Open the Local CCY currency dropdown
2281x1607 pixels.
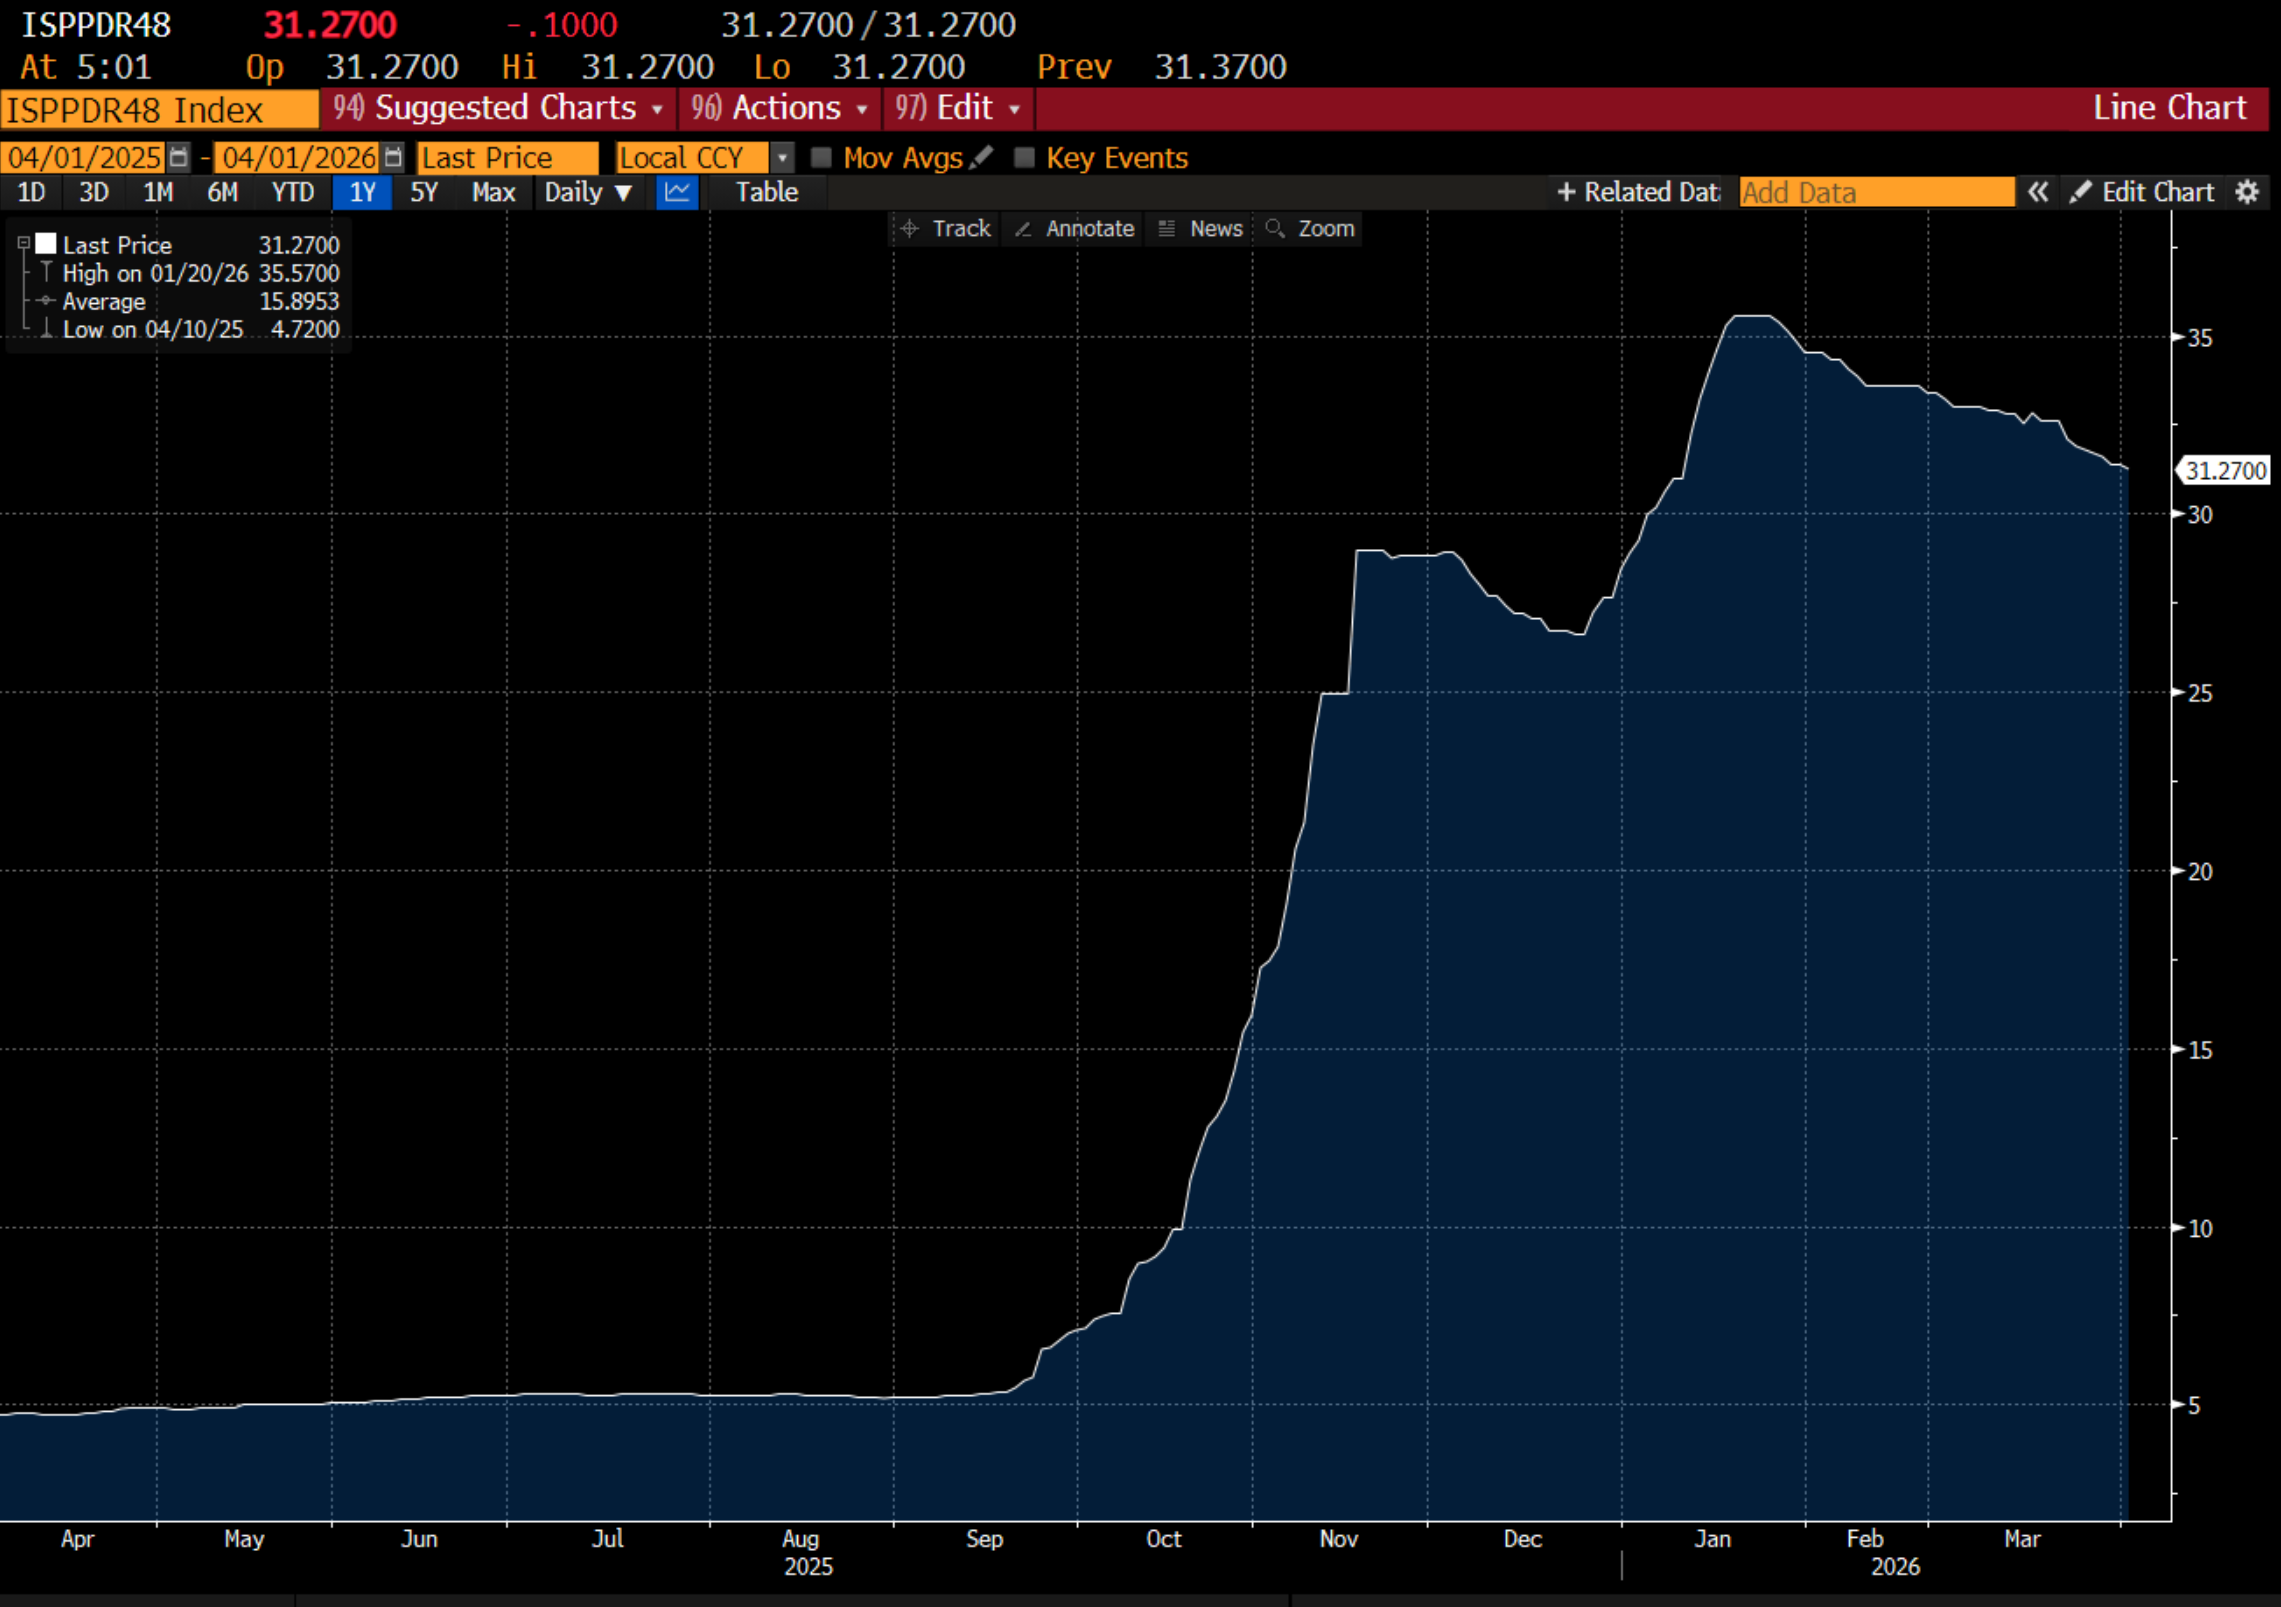point(783,157)
